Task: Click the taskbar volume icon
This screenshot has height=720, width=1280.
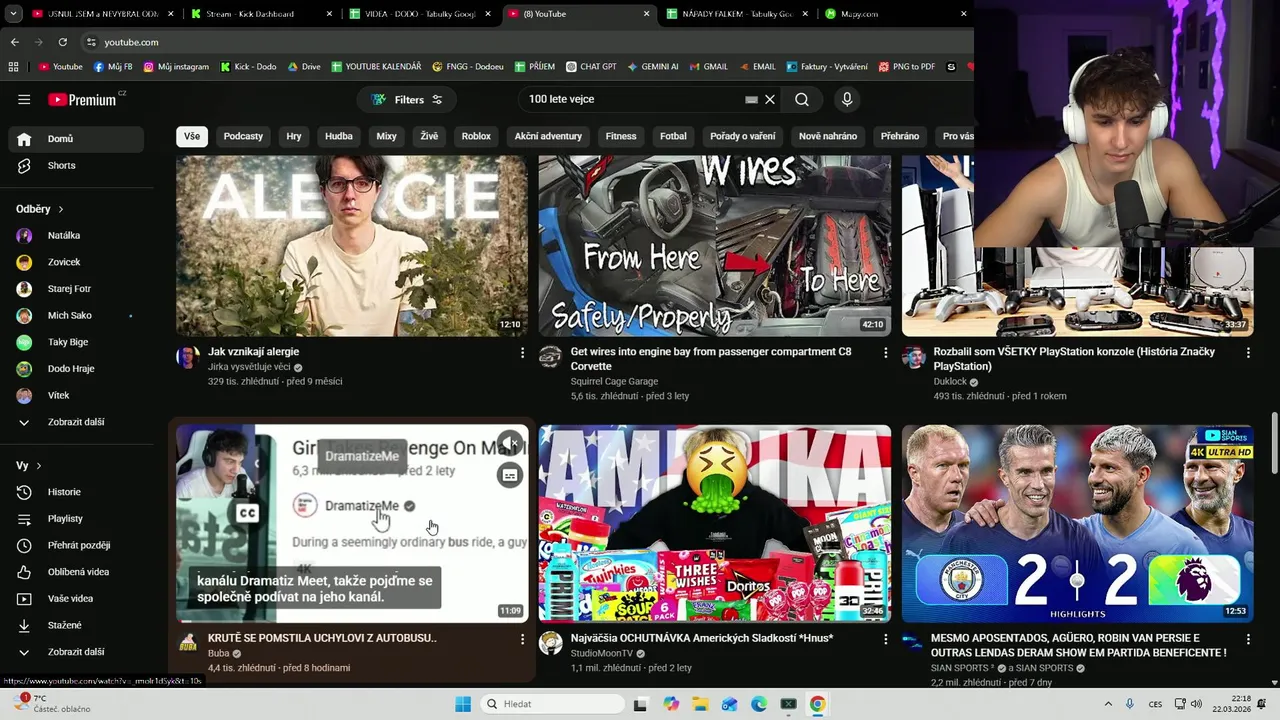Action: 1197,704
